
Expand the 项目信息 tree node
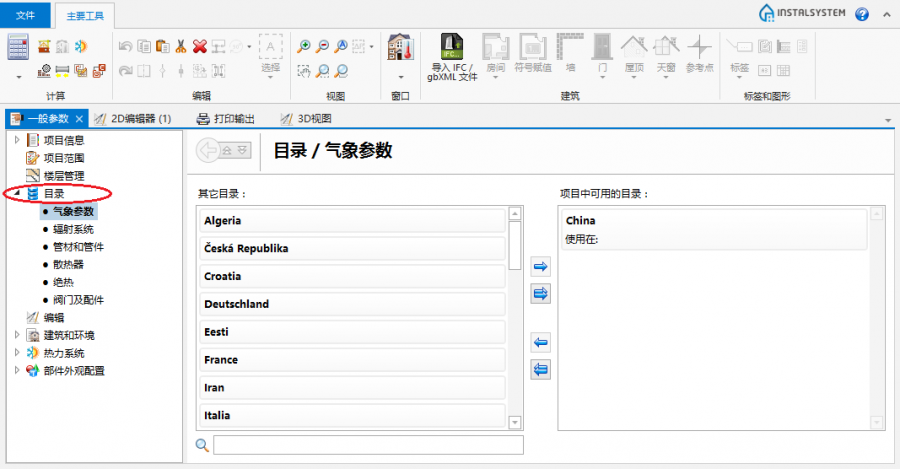17,140
